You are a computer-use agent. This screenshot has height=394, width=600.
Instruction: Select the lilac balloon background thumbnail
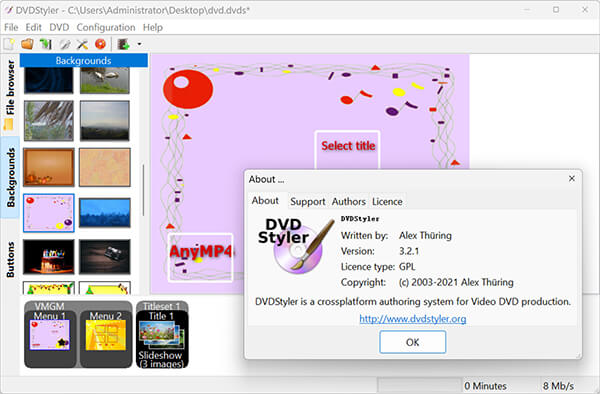point(49,213)
